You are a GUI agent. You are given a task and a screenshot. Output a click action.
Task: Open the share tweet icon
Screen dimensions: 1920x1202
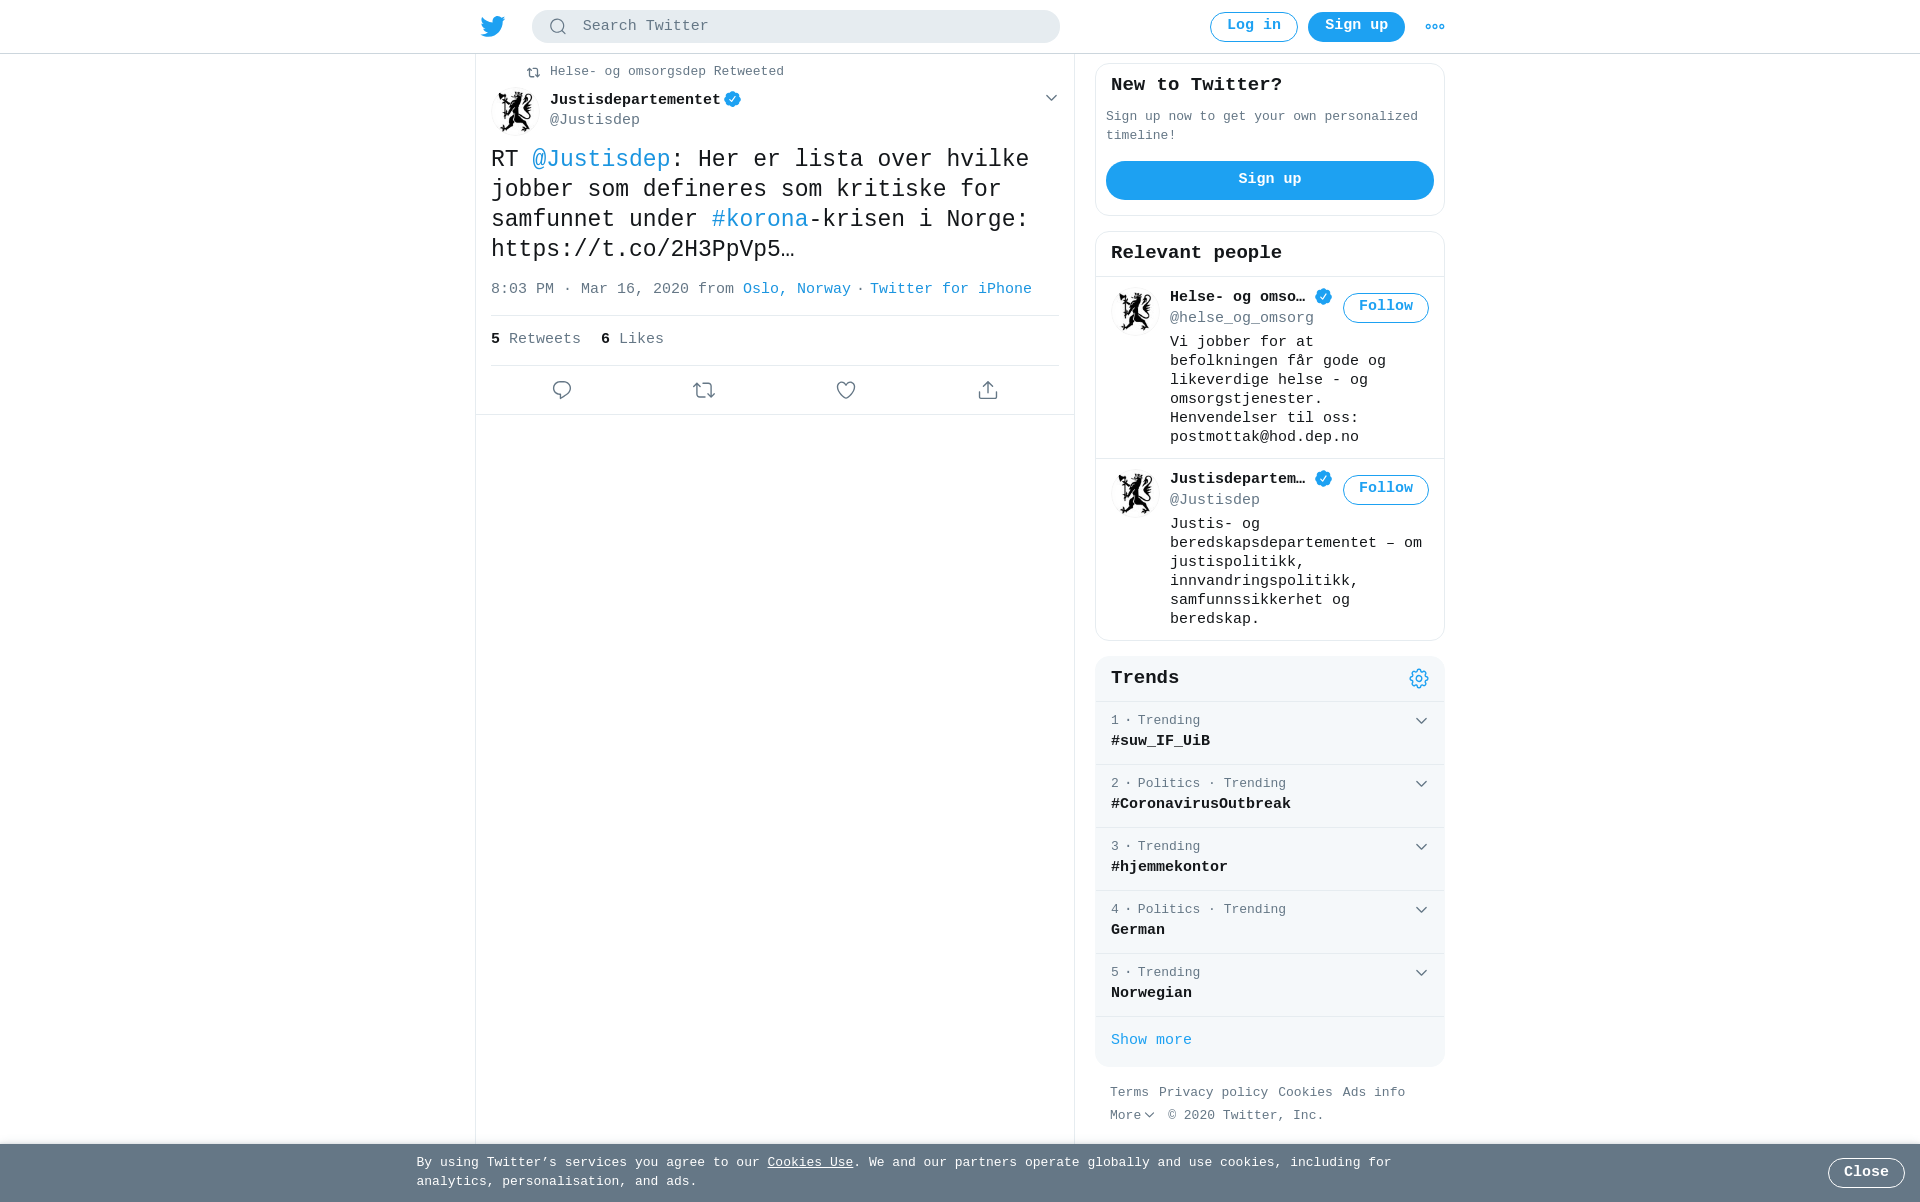tap(988, 390)
